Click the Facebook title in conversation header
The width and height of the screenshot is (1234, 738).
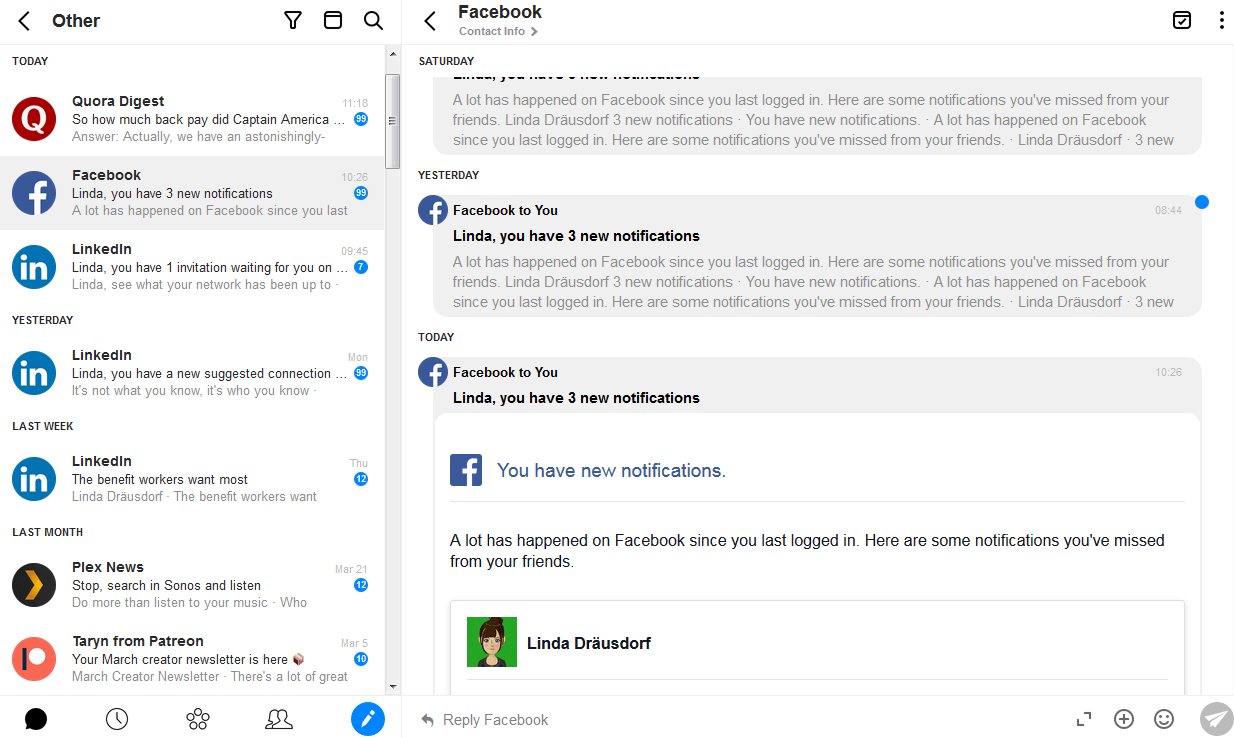coord(500,12)
